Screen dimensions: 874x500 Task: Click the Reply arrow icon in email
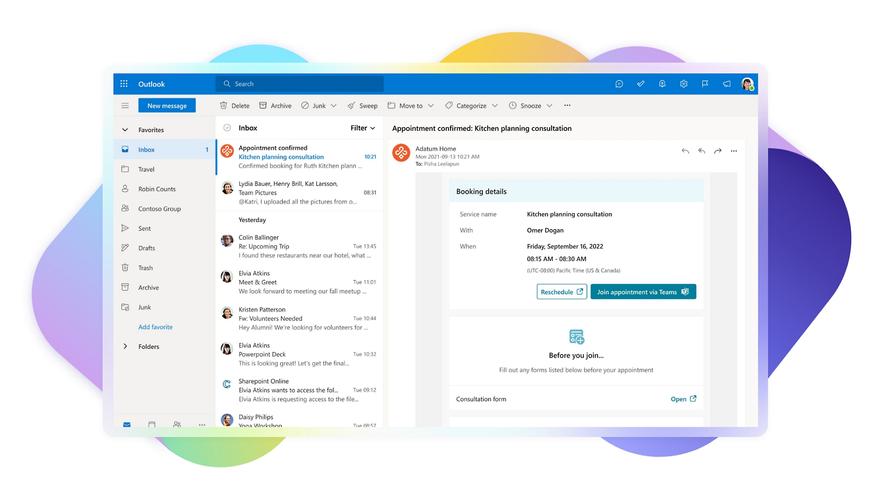click(685, 151)
